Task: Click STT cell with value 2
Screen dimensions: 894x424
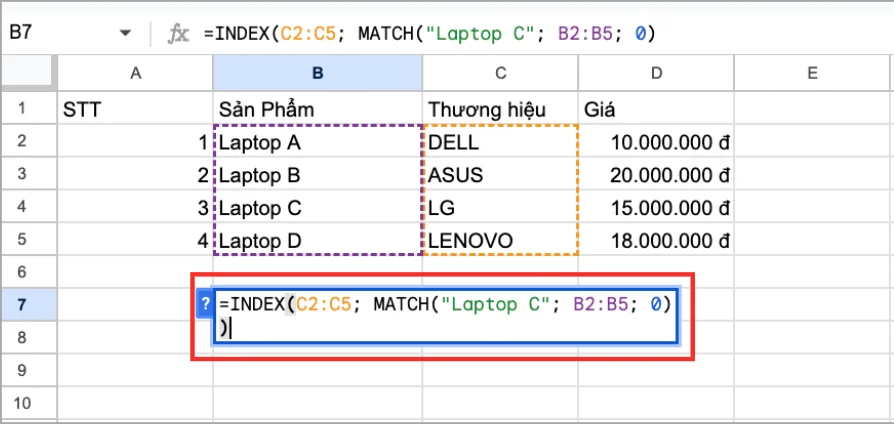Action: click(x=135, y=174)
